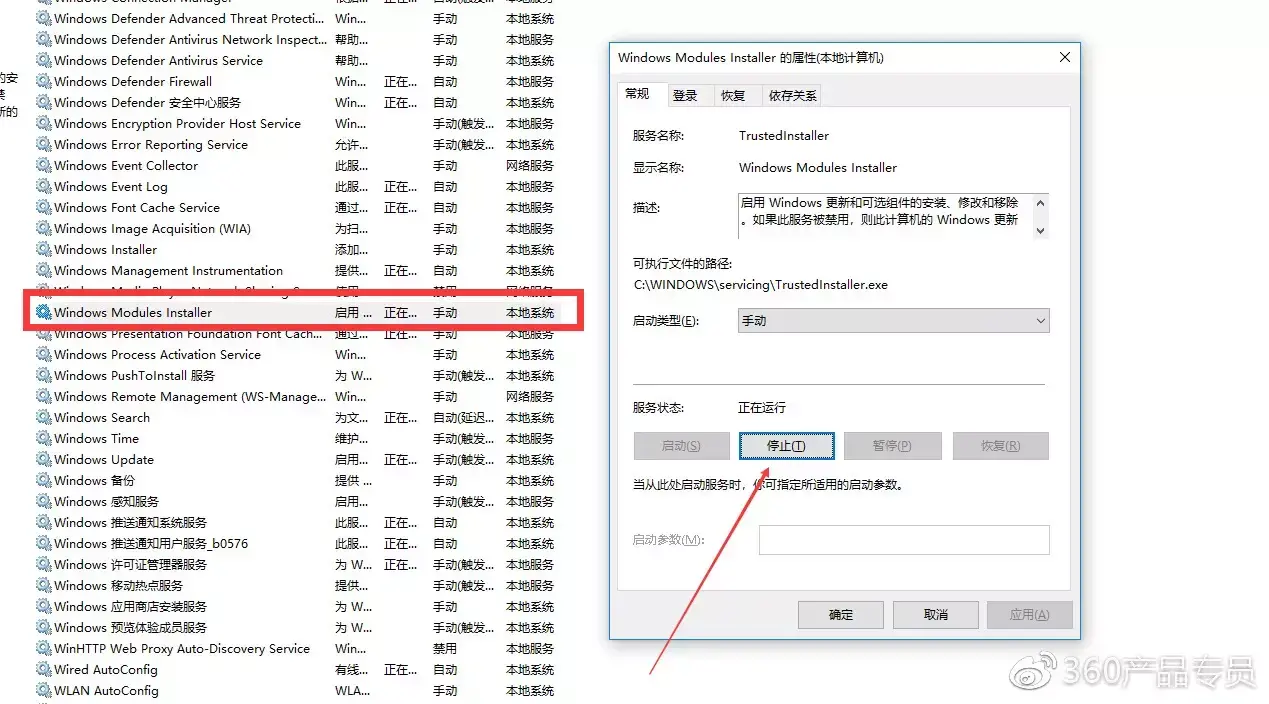
Task: Click the Windows Management Instrumentation service icon
Action: [44, 271]
